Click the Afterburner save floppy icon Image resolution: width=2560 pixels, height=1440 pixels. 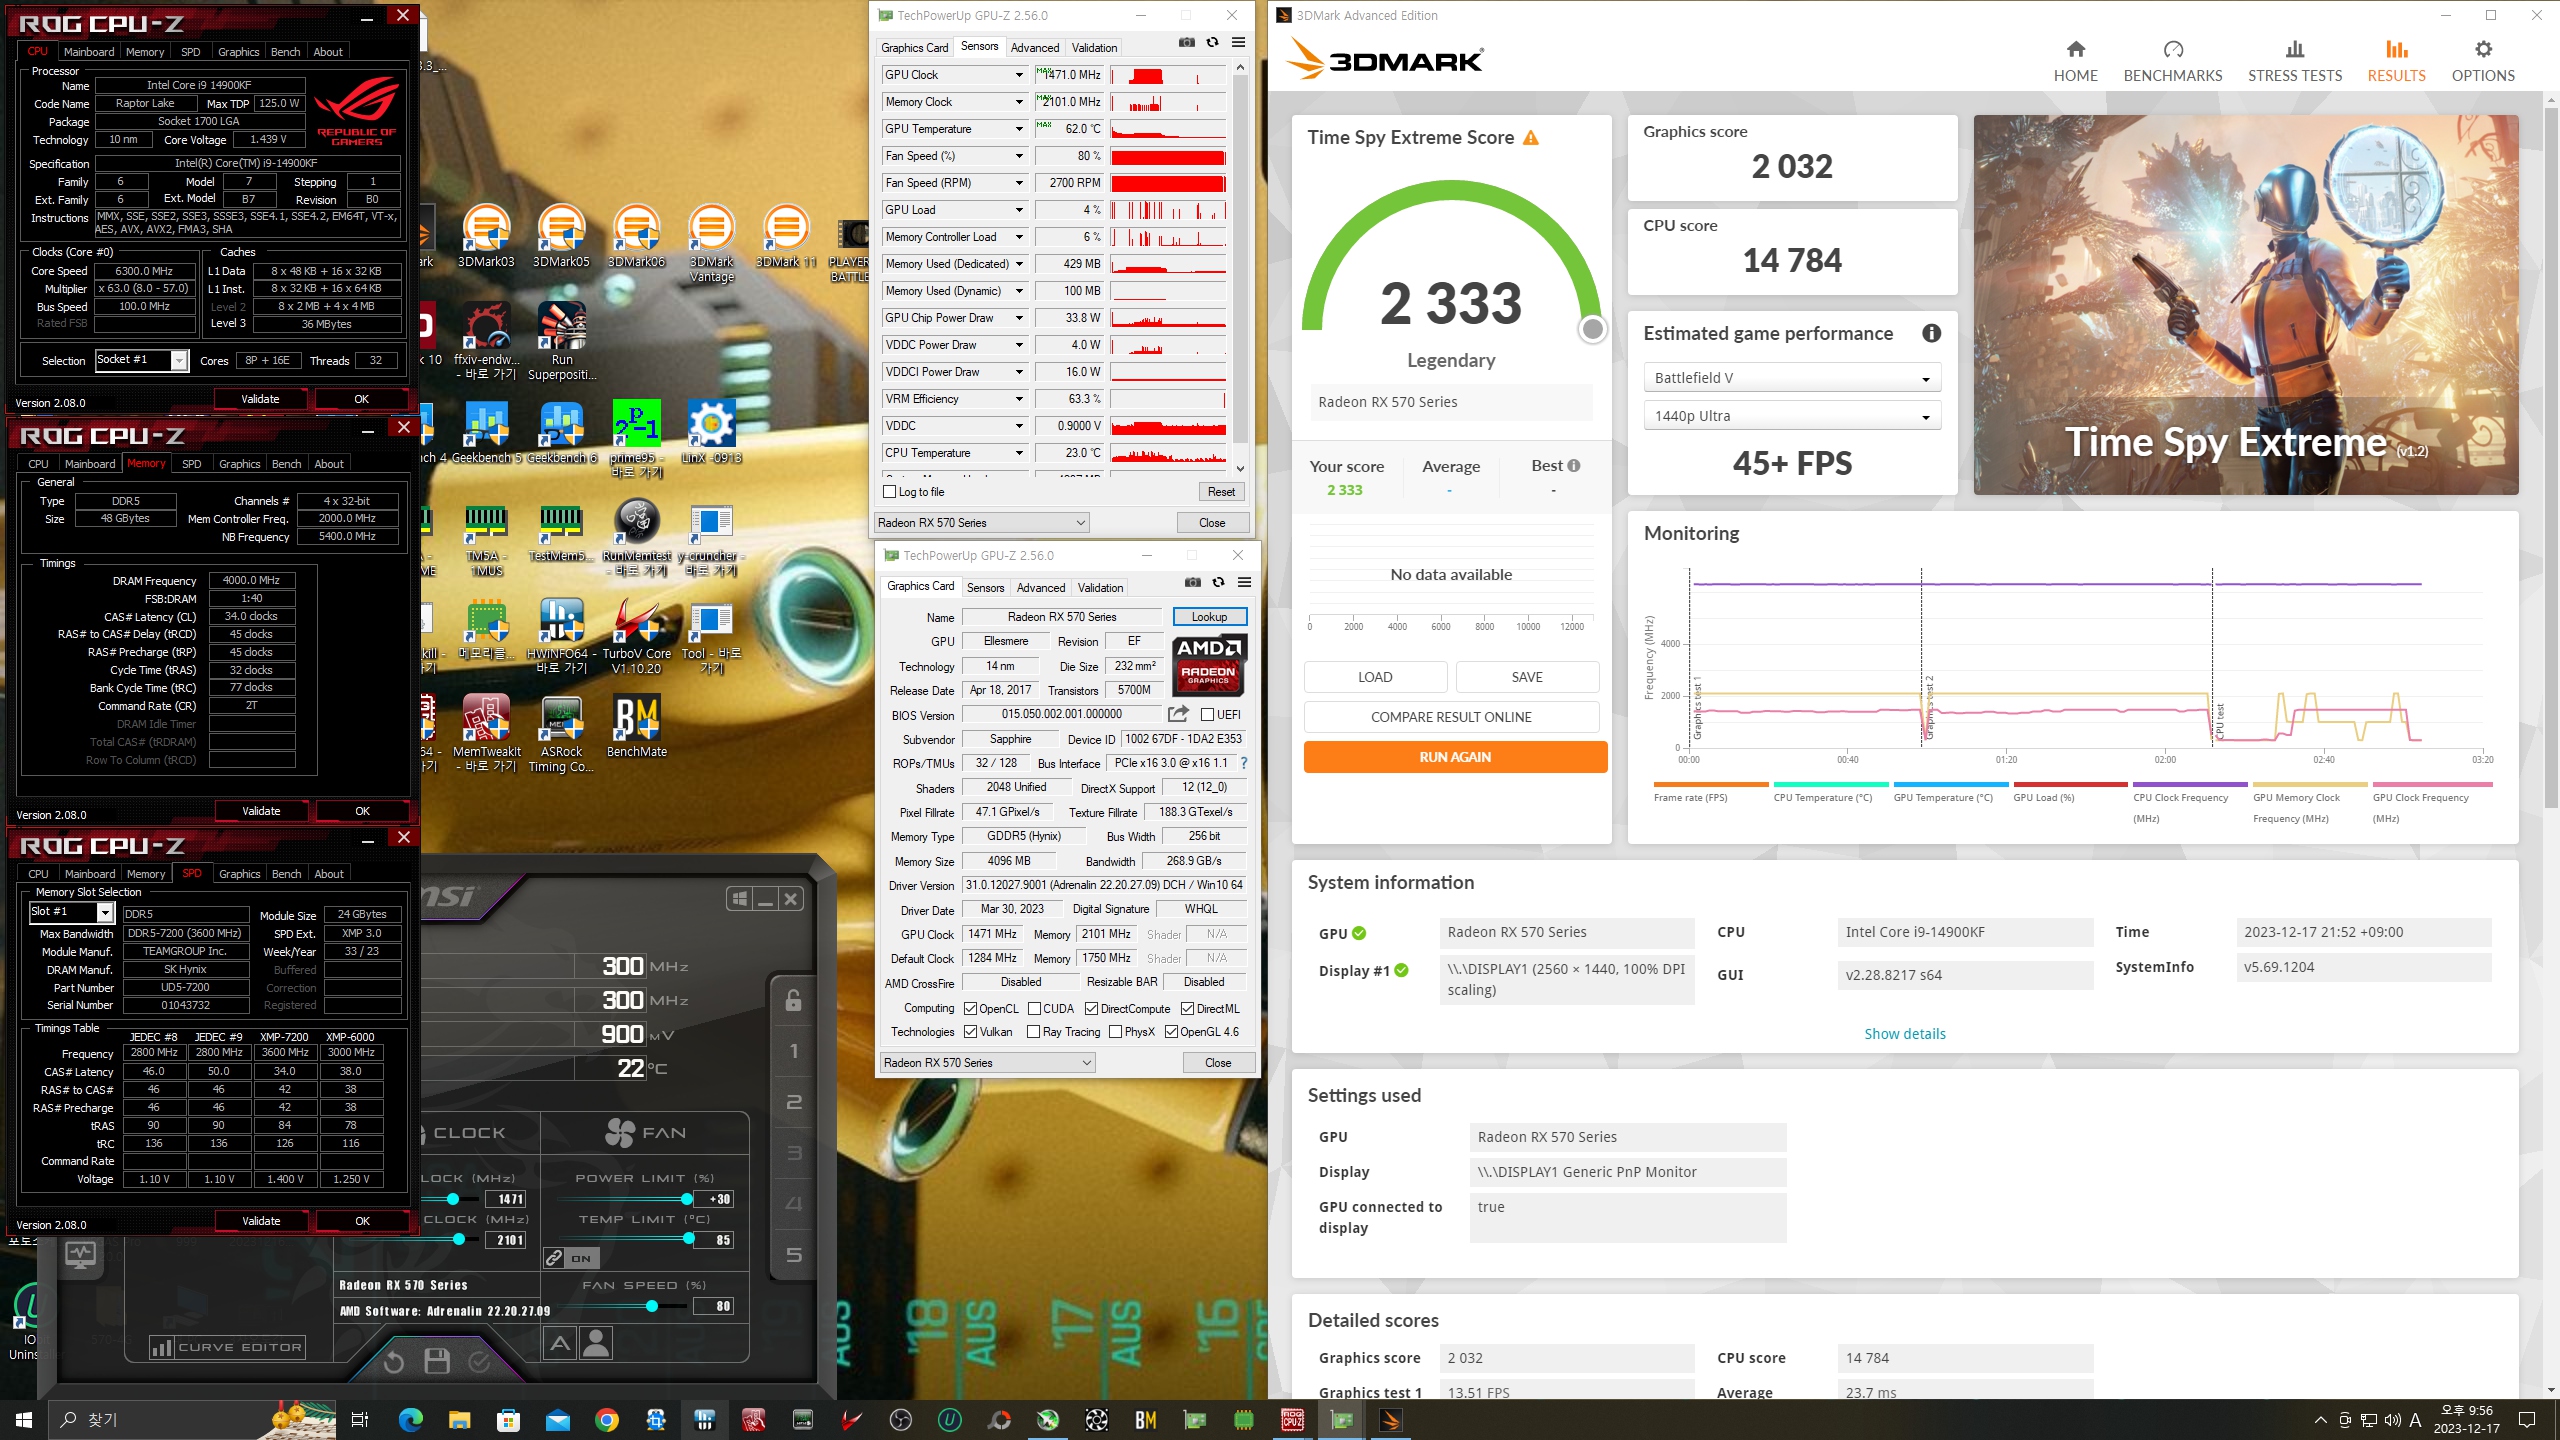[436, 1362]
